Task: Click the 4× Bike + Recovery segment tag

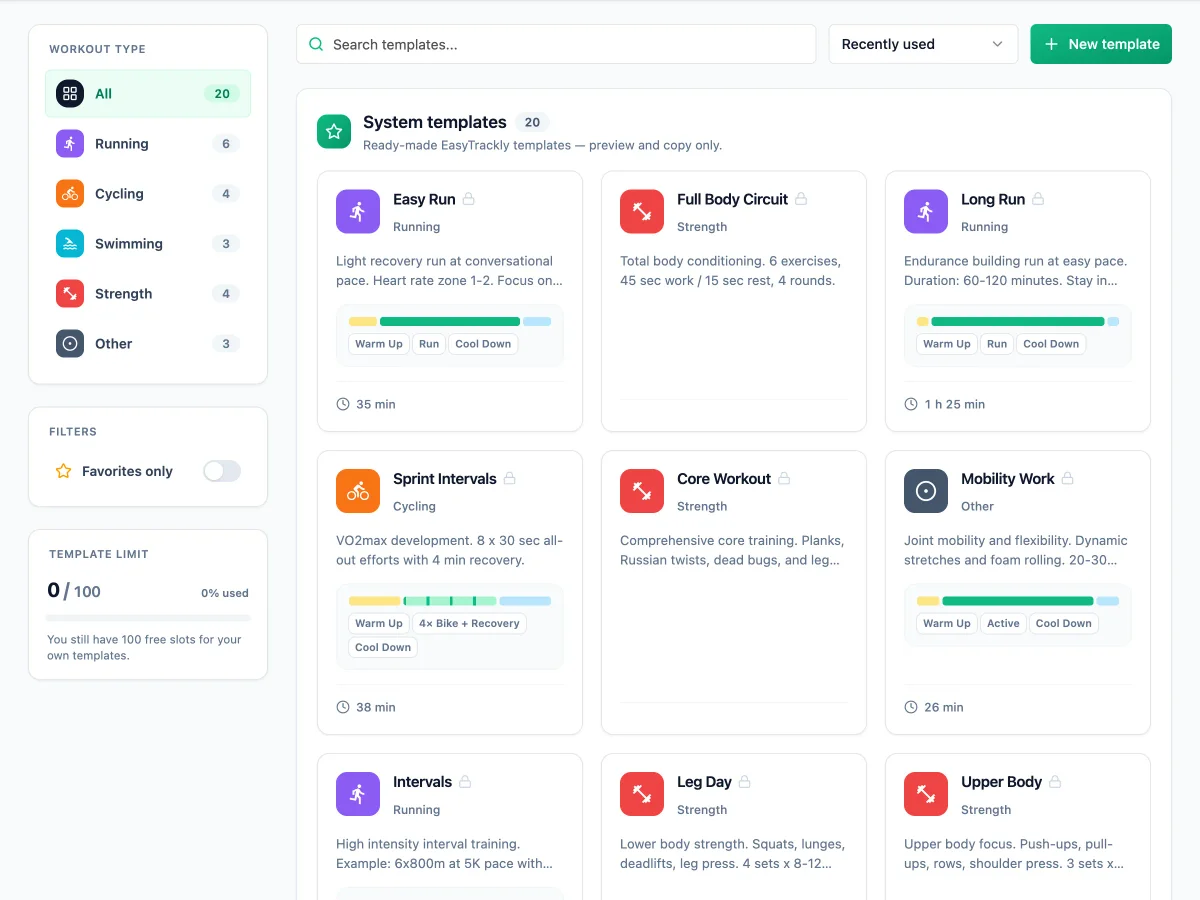Action: [469, 623]
